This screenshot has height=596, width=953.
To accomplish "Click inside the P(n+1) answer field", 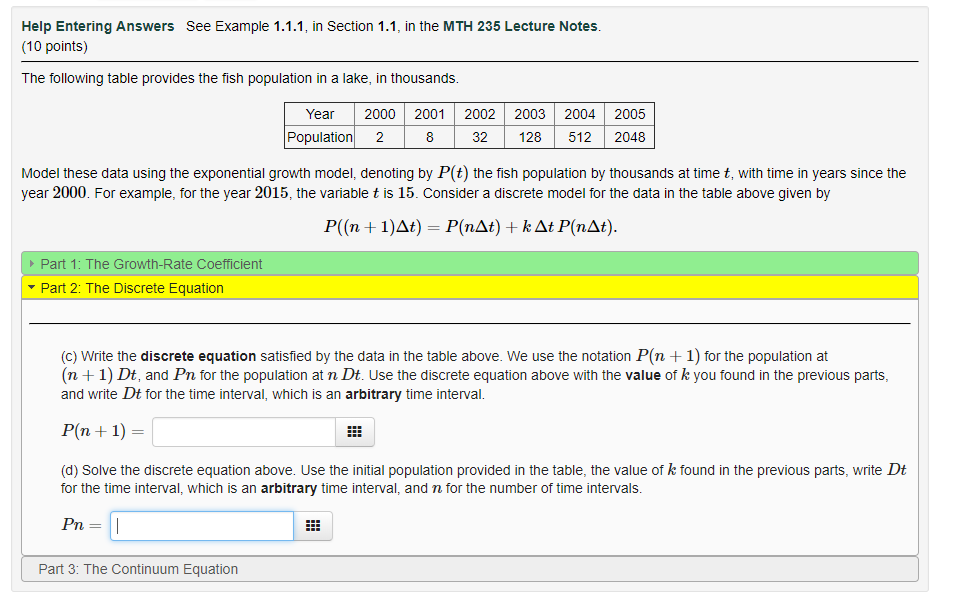I will [243, 431].
